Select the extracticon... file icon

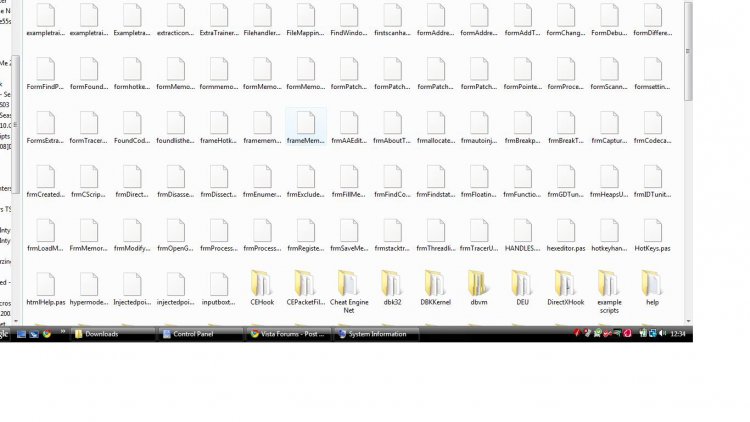pos(176,15)
